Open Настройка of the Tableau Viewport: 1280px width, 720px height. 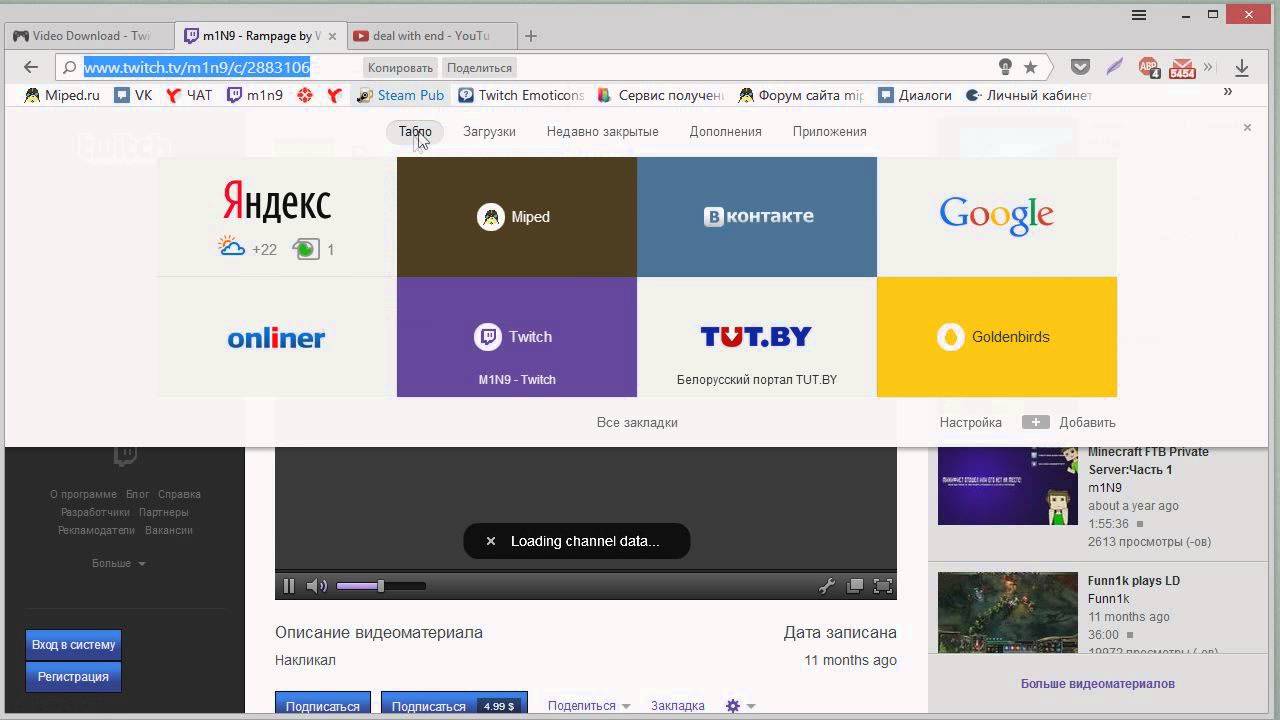970,422
